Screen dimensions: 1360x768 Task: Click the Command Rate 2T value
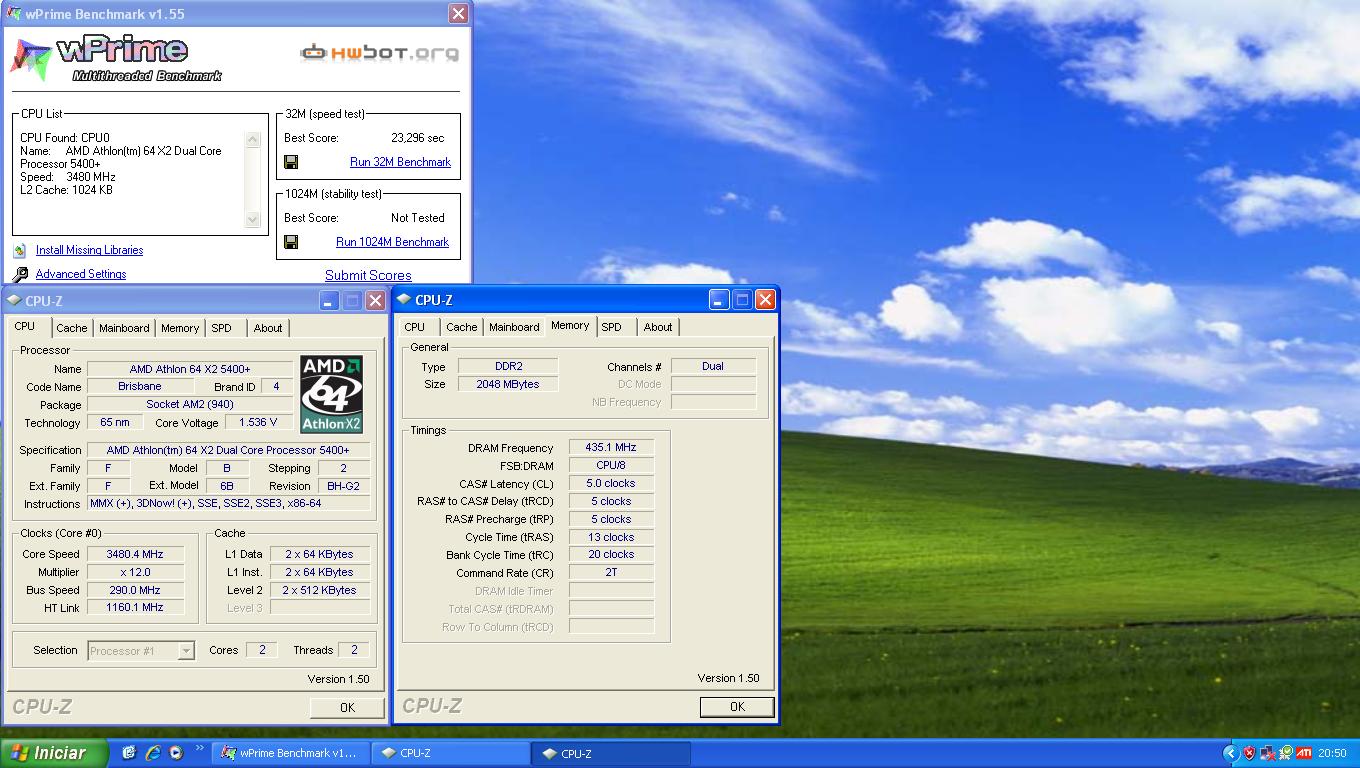(x=611, y=573)
